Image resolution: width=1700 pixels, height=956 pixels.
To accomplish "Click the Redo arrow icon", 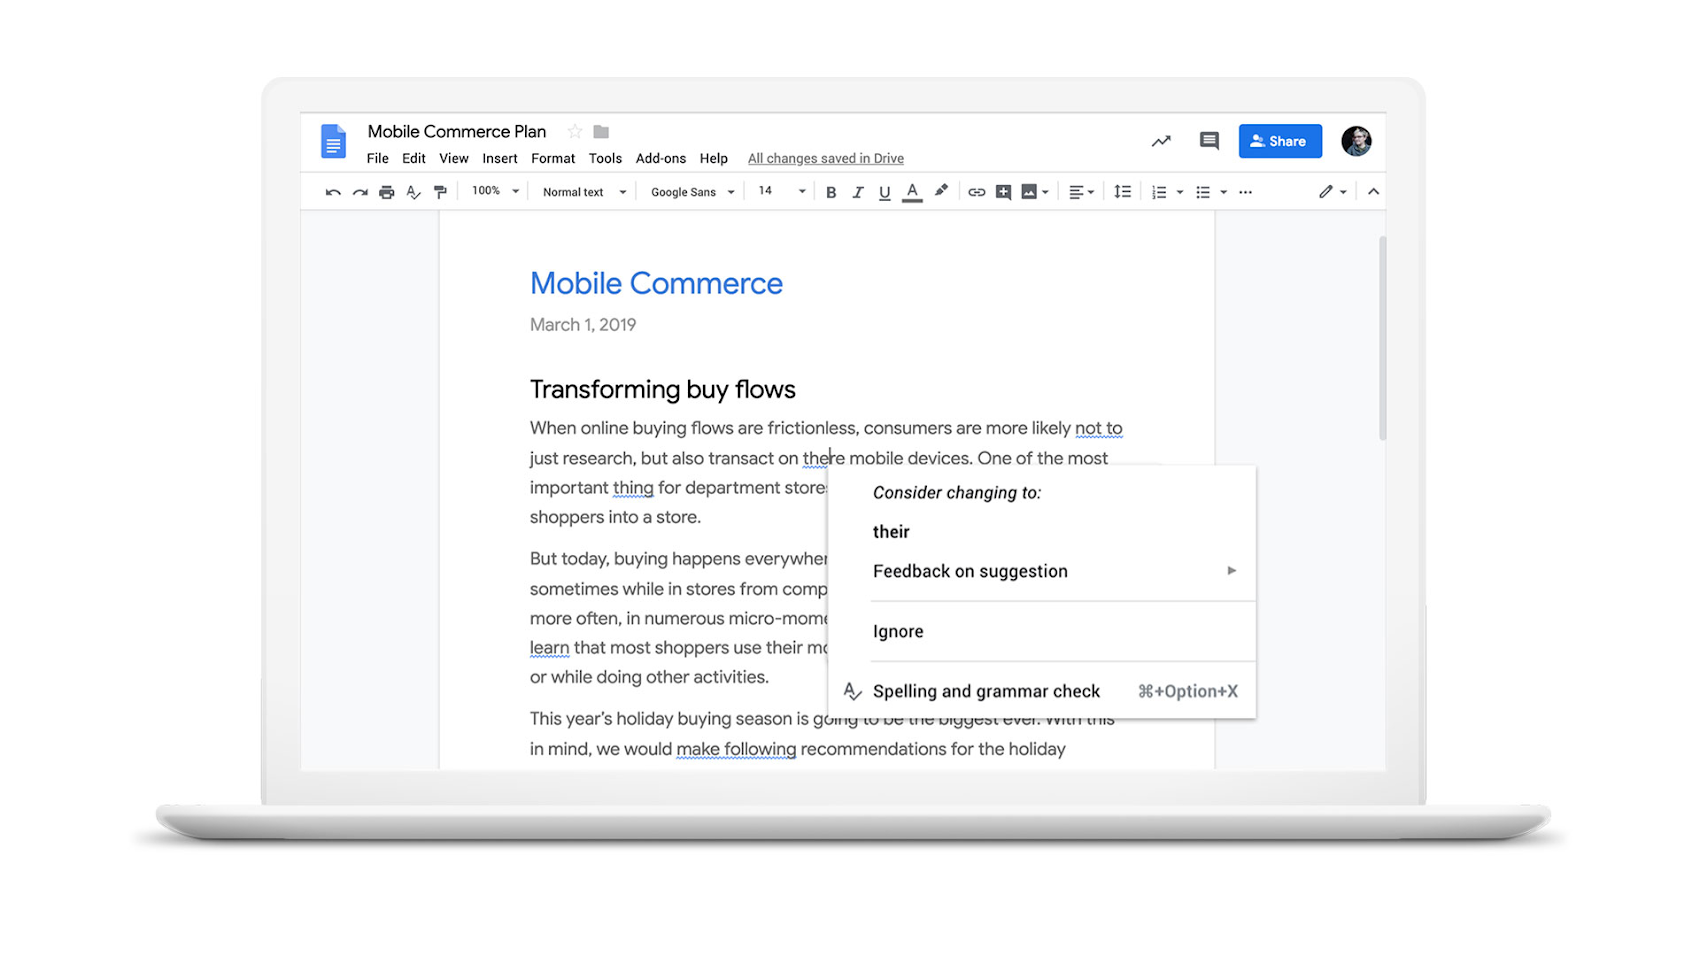I will (360, 192).
